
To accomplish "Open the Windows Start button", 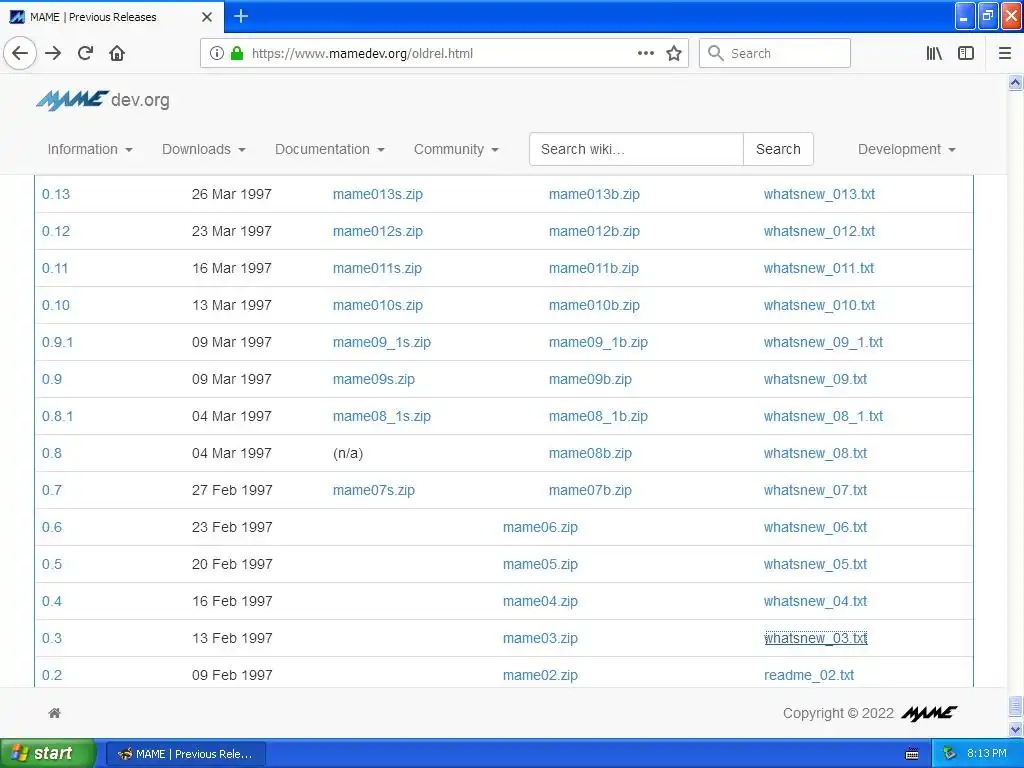I will 47,754.
